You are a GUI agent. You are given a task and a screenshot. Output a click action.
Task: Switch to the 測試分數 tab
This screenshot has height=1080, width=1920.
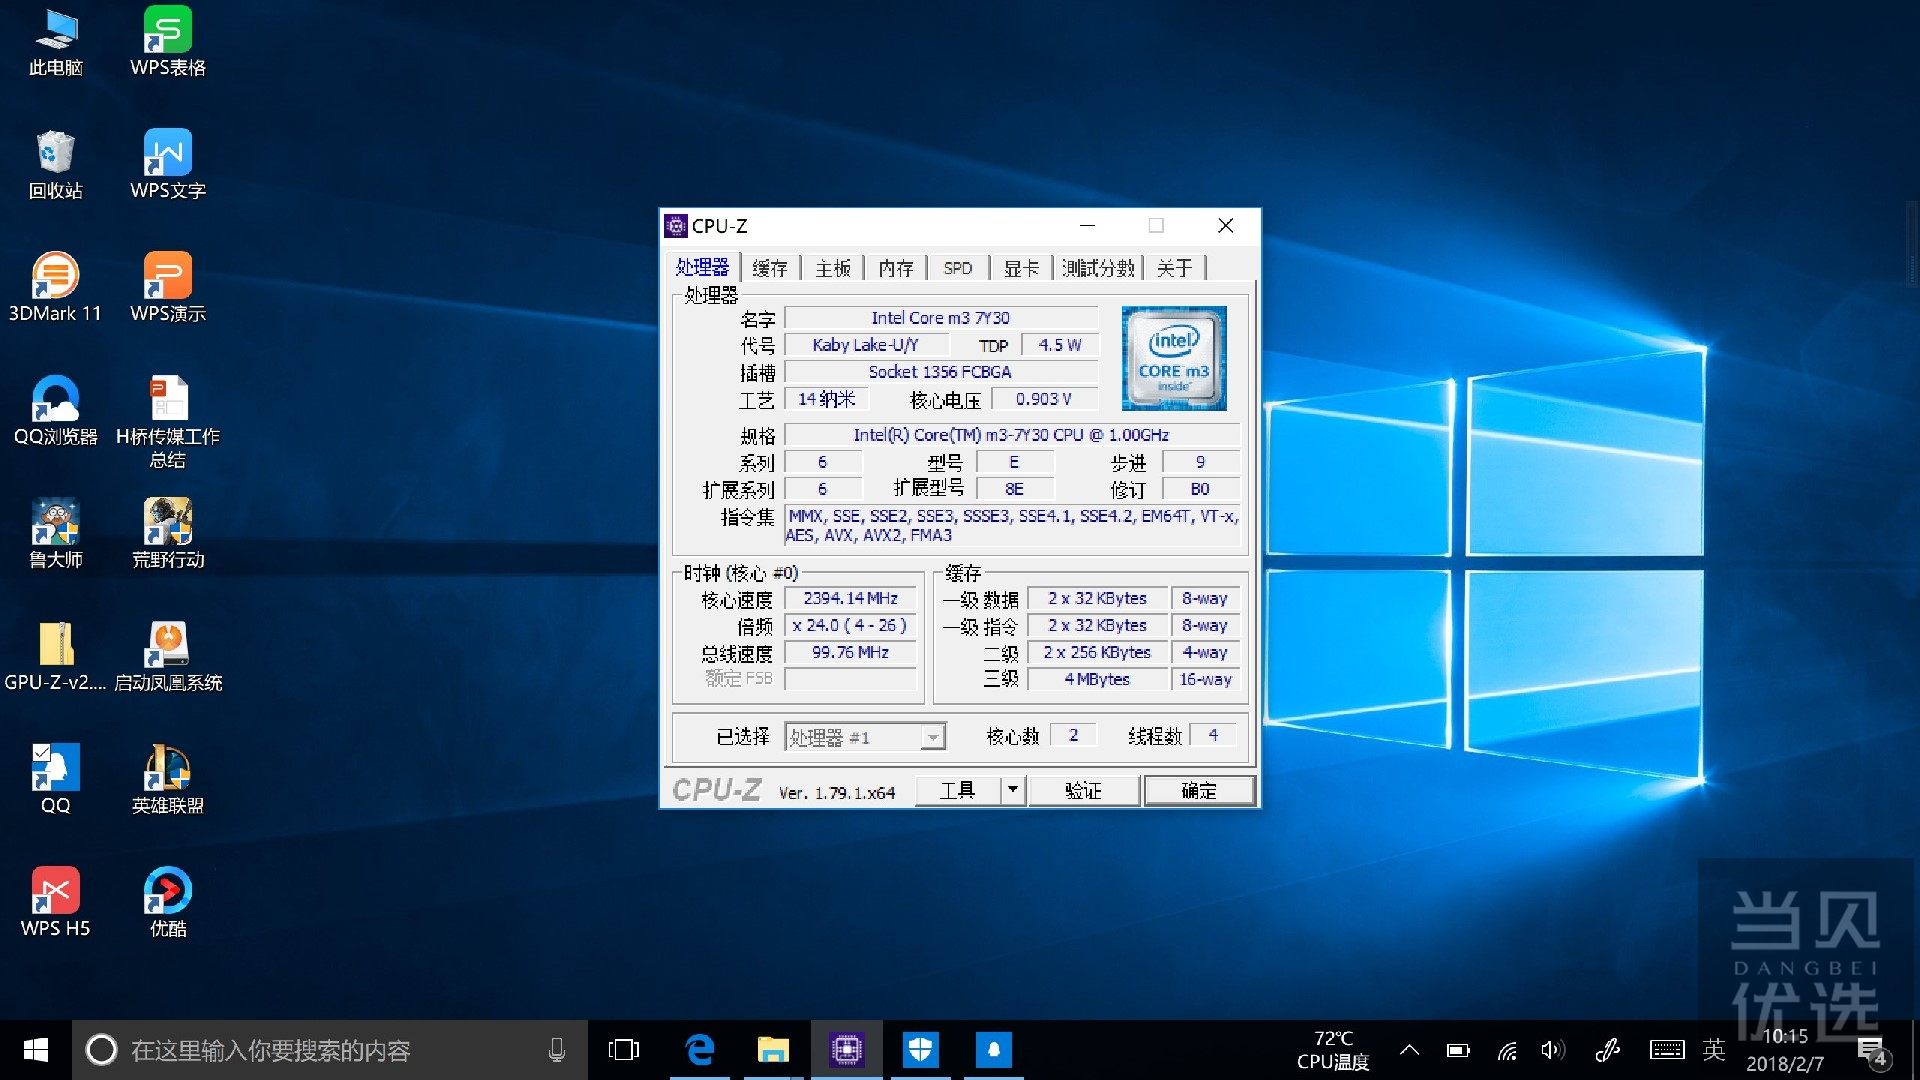[1098, 268]
